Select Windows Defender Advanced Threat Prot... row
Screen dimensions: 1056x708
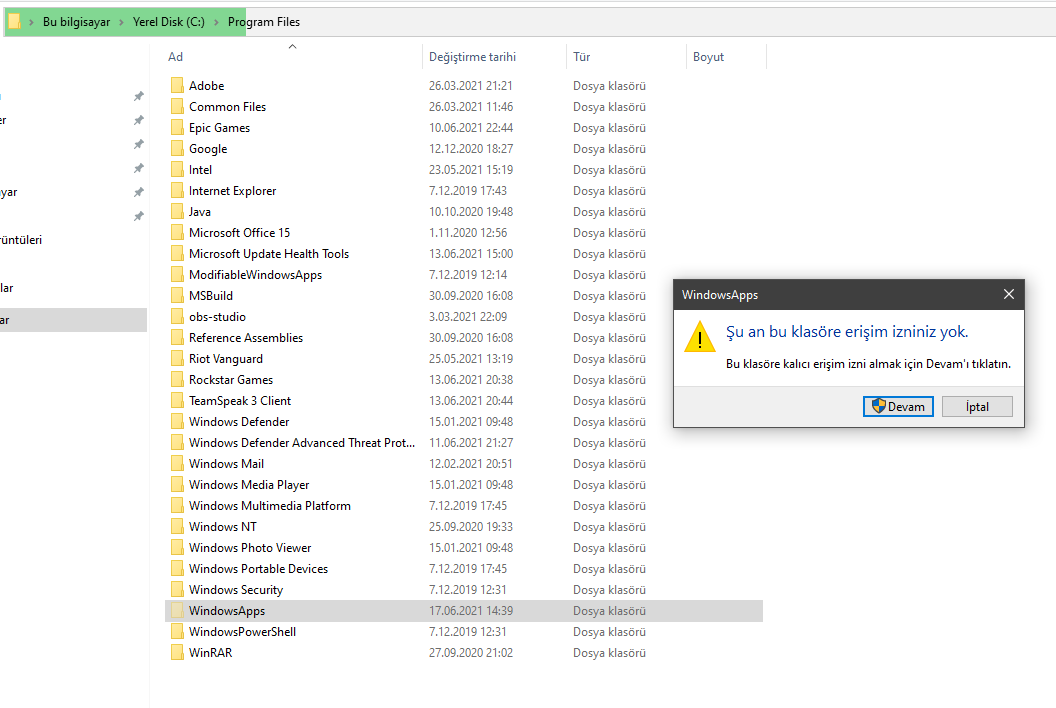pos(464,443)
